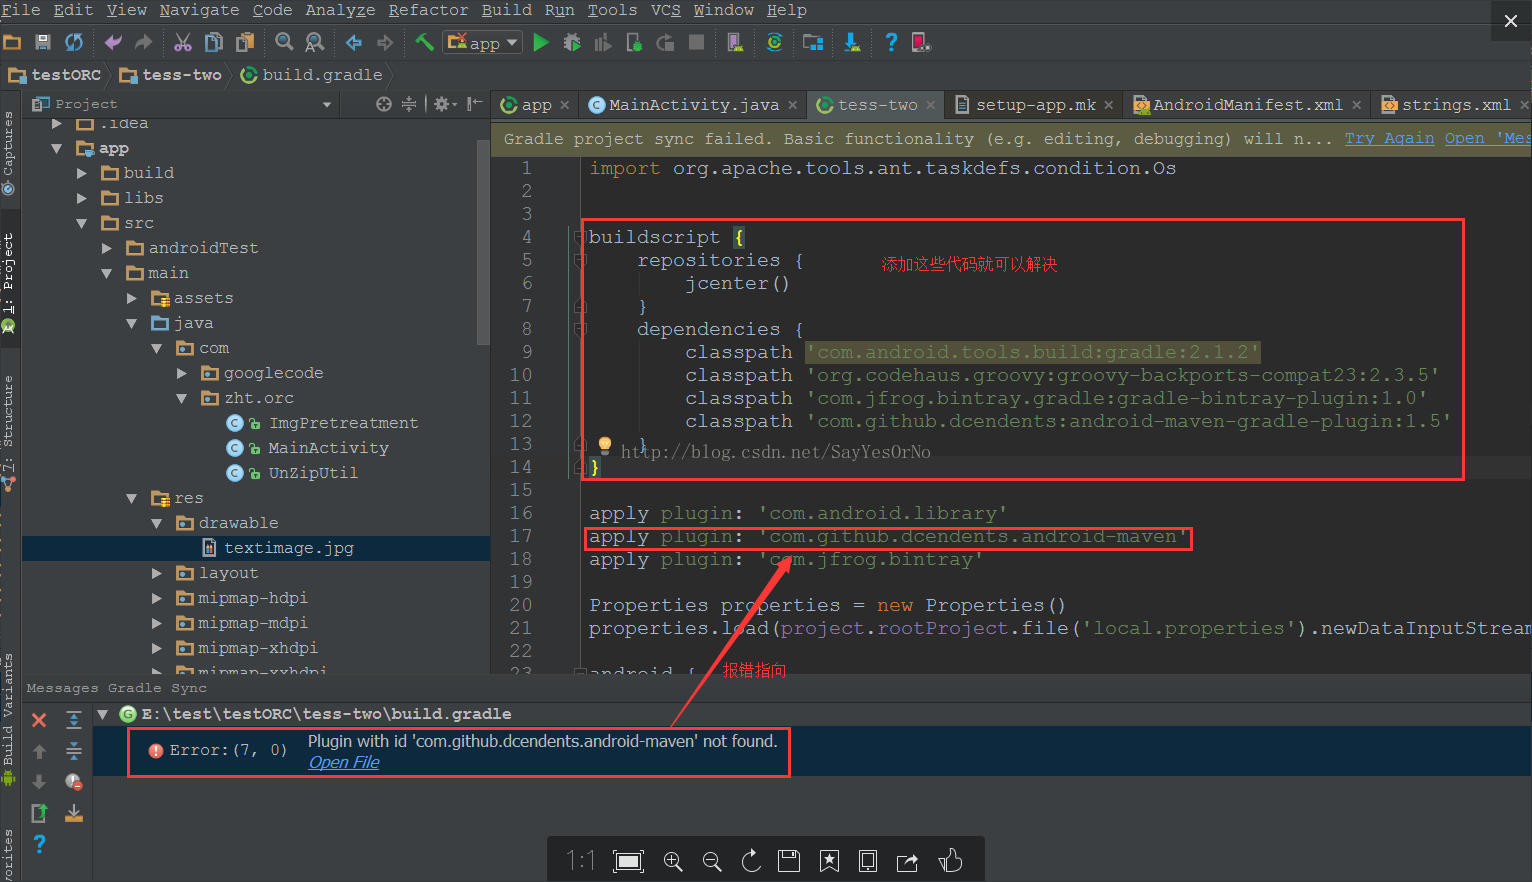
Task: Click the Scroll from Source target icon
Action: click(x=383, y=104)
